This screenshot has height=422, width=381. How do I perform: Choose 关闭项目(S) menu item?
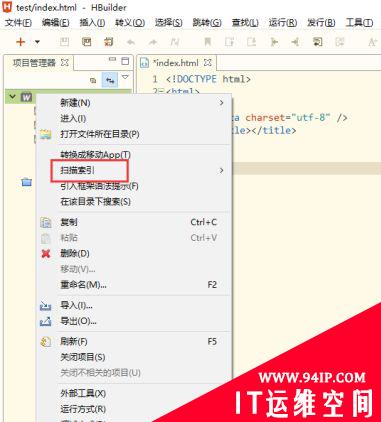point(133,357)
